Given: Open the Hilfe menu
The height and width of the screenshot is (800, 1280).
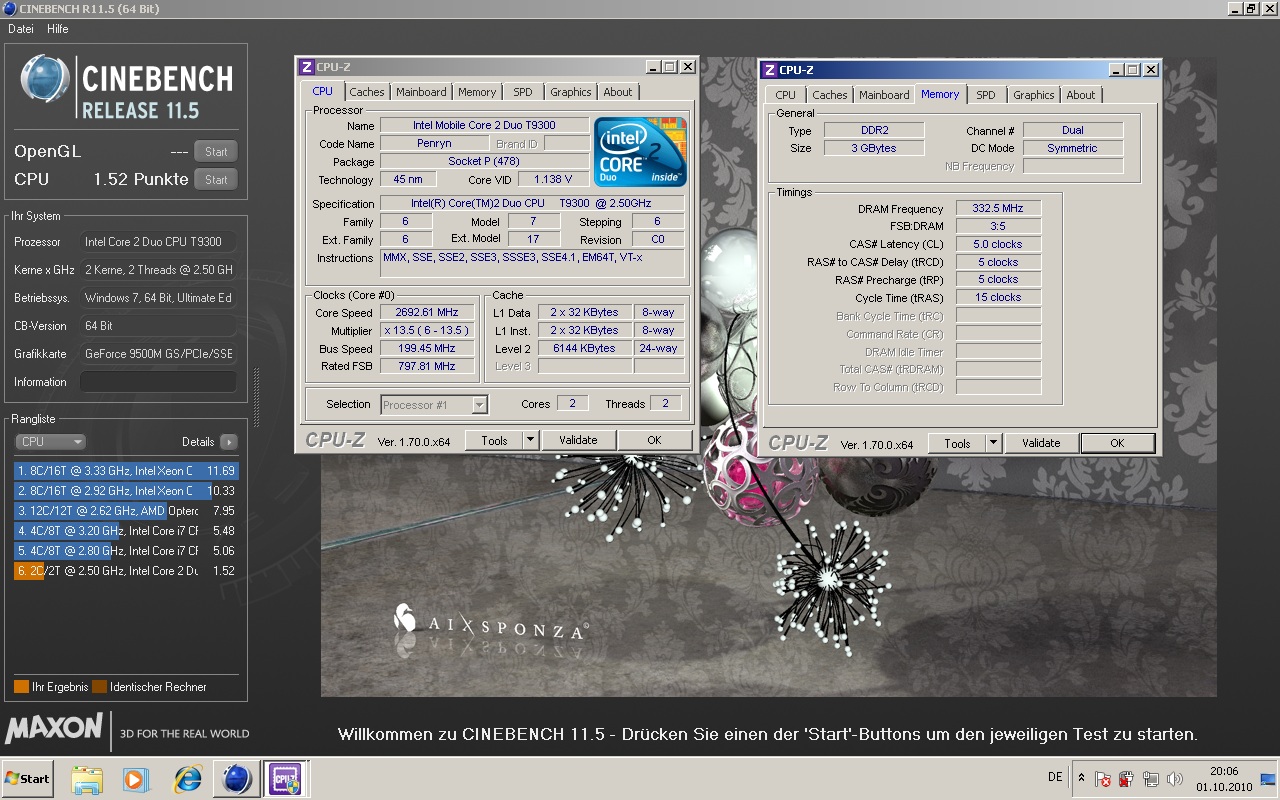Looking at the screenshot, I should (58, 29).
